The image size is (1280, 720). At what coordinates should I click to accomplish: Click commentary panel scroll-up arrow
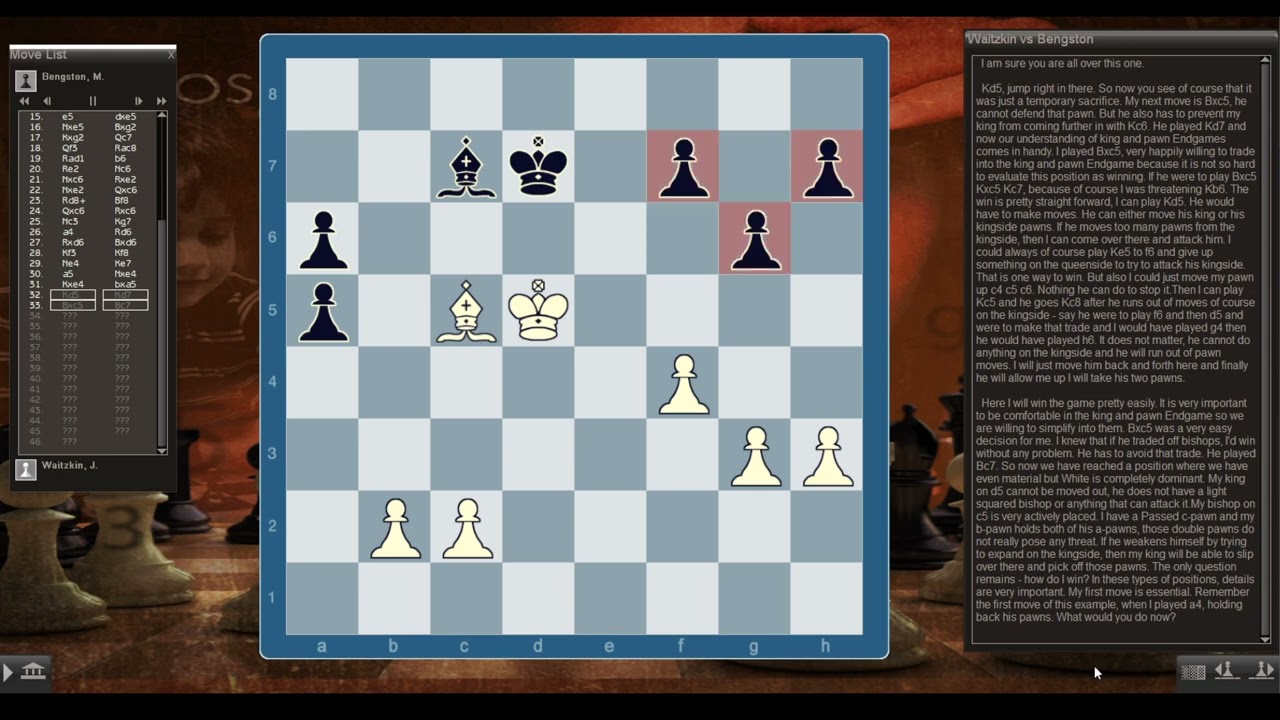click(1265, 61)
